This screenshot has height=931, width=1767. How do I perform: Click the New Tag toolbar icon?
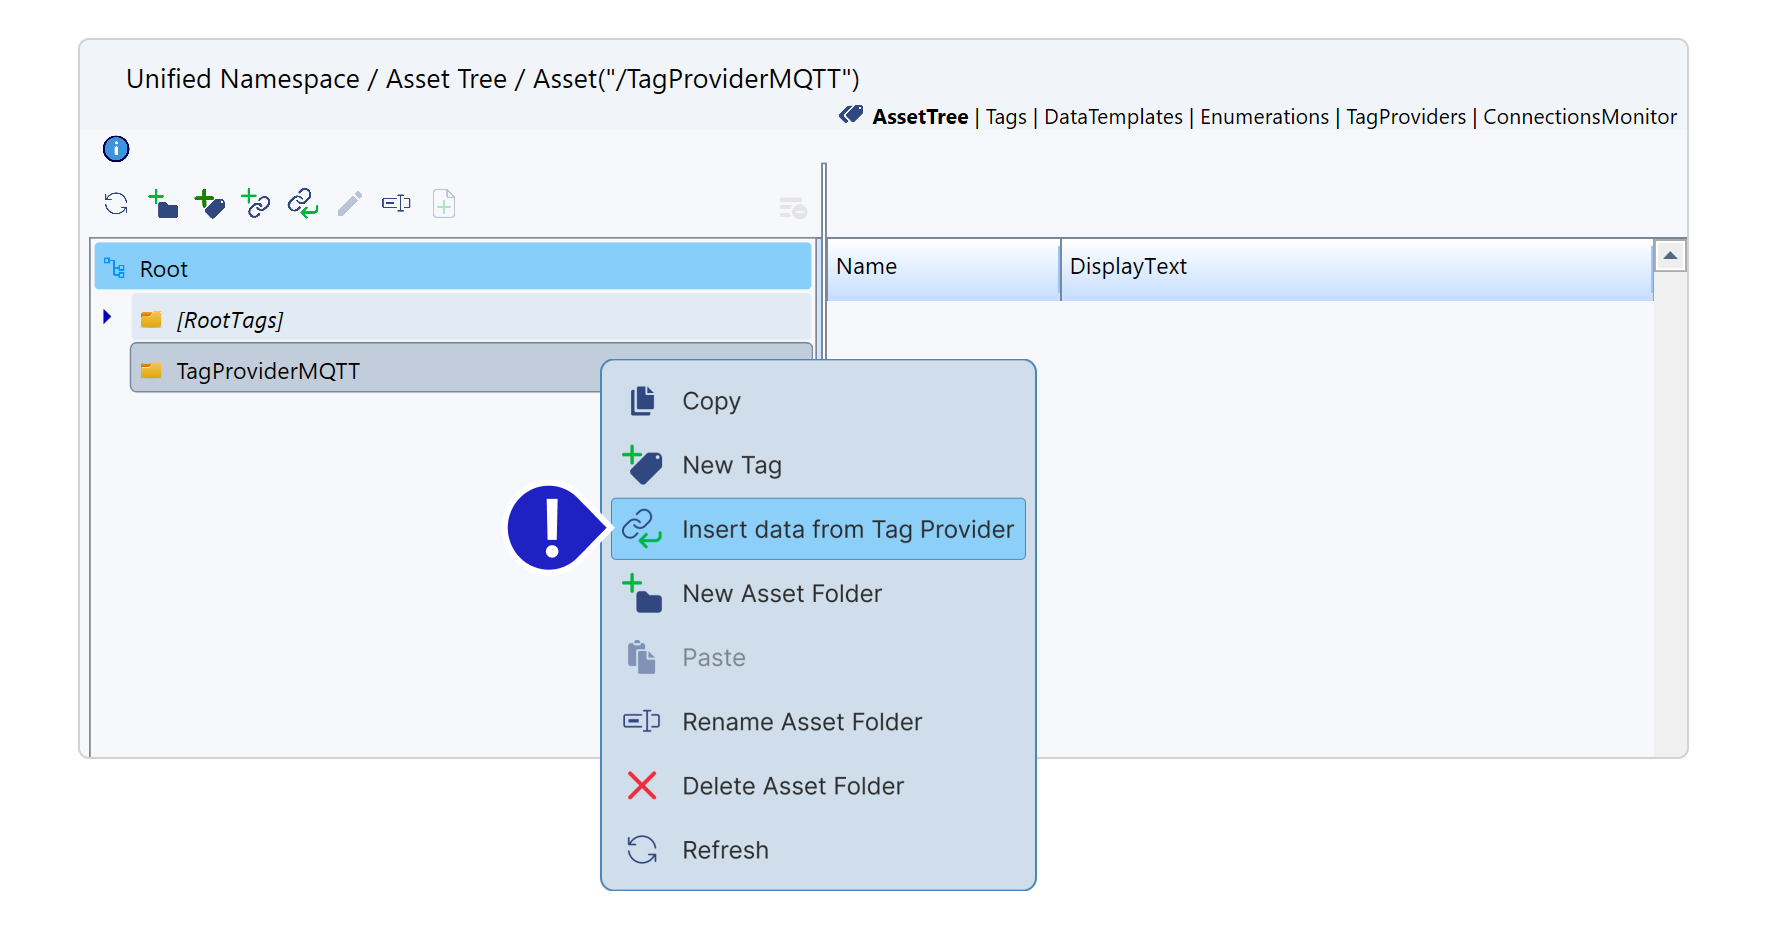[x=210, y=204]
